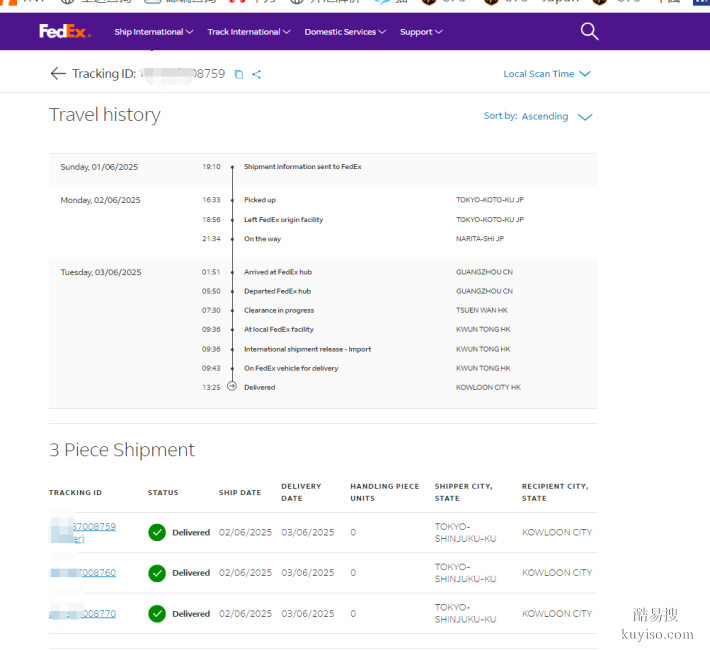The width and height of the screenshot is (710, 650).
Task: Click the Ship Date column header
Action: [240, 492]
